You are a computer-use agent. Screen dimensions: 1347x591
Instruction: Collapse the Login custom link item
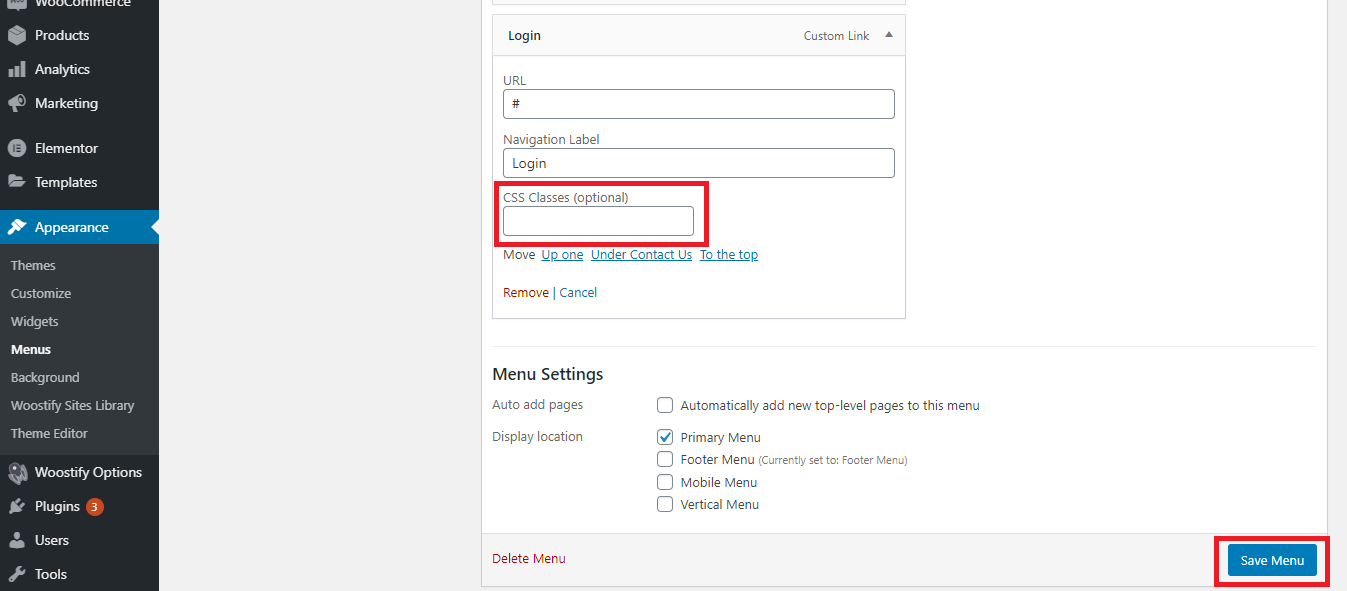[x=889, y=35]
